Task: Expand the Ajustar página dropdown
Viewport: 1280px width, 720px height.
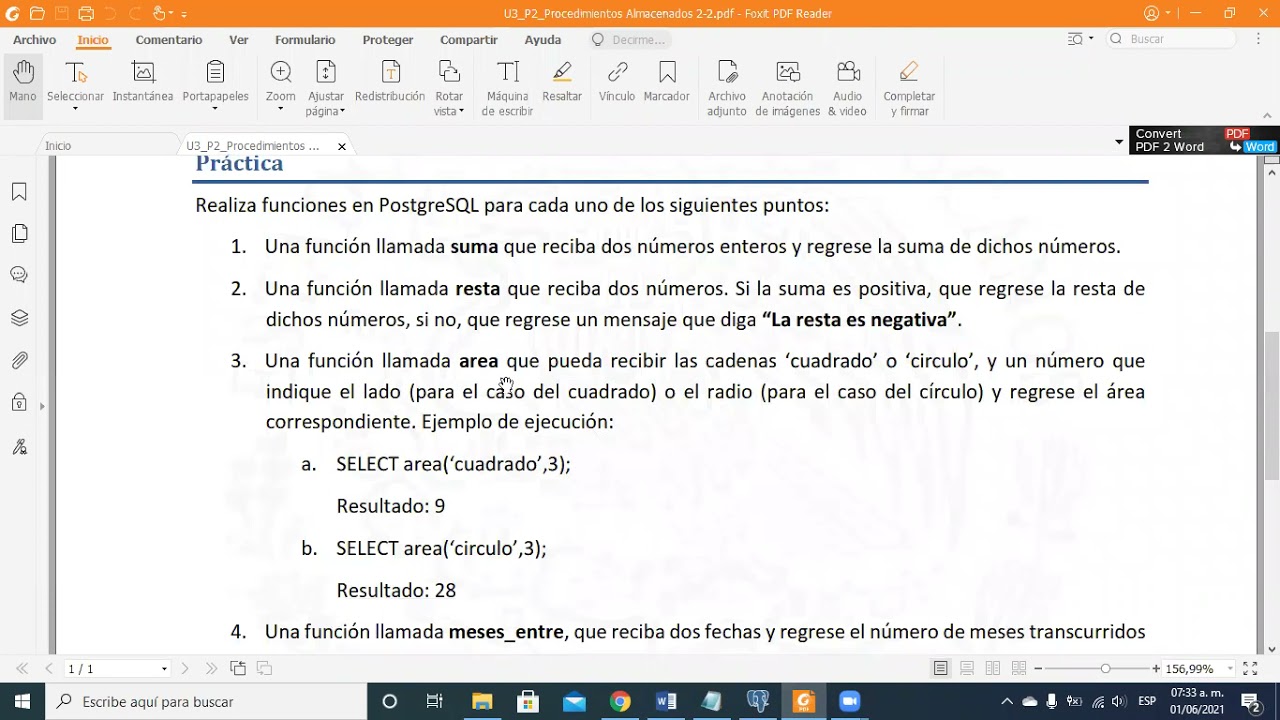Action: click(x=342, y=112)
